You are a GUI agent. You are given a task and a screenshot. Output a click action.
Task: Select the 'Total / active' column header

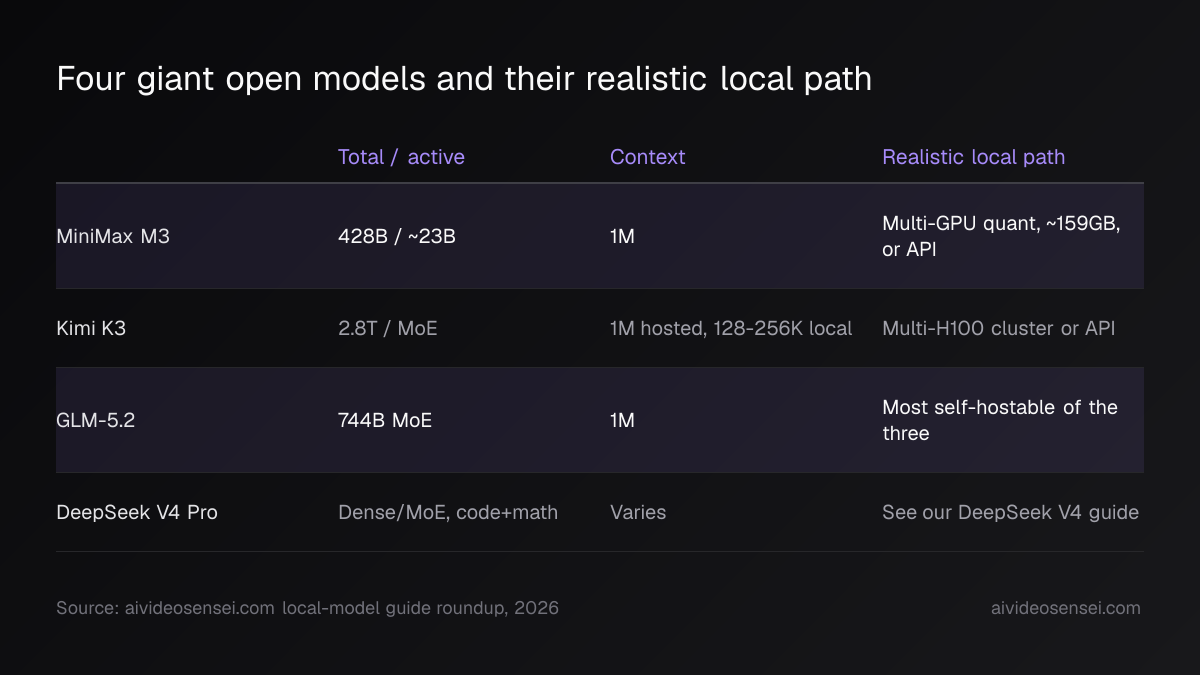tap(401, 157)
